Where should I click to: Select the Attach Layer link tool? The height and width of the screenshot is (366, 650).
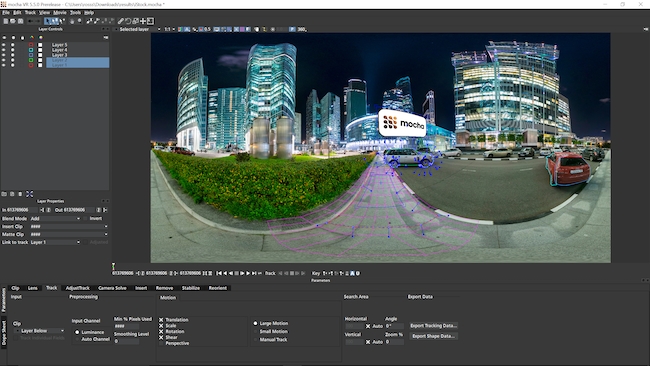[121, 21]
